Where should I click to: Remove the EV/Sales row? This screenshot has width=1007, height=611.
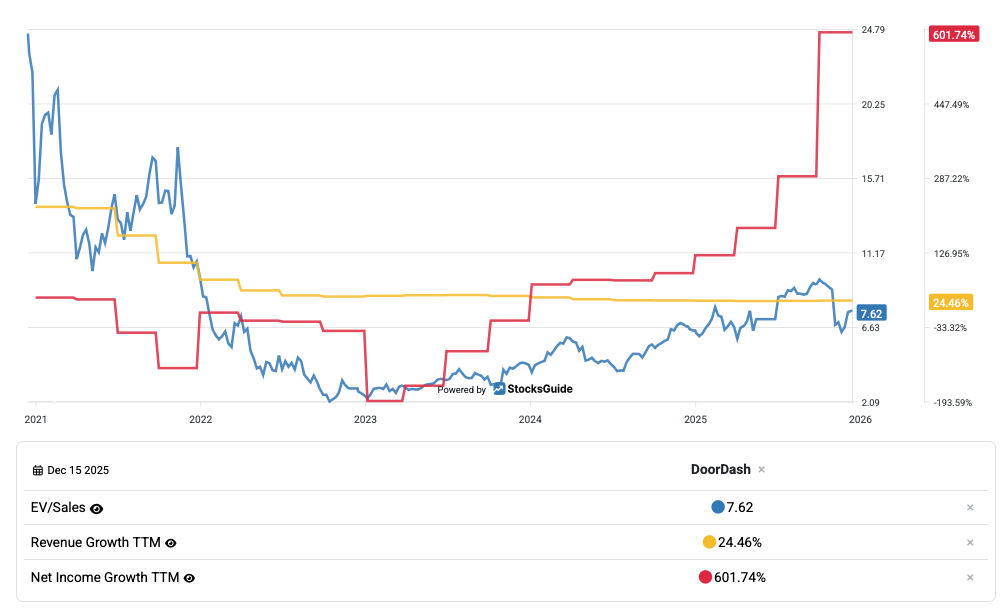tap(969, 508)
